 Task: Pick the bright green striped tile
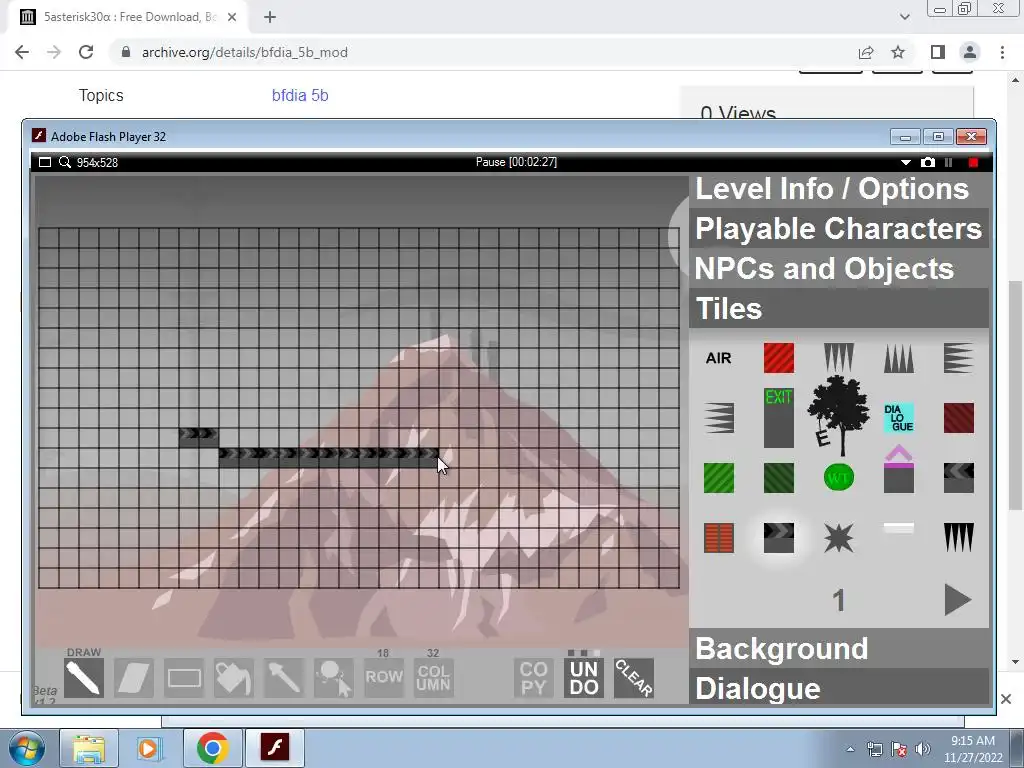[718, 478]
